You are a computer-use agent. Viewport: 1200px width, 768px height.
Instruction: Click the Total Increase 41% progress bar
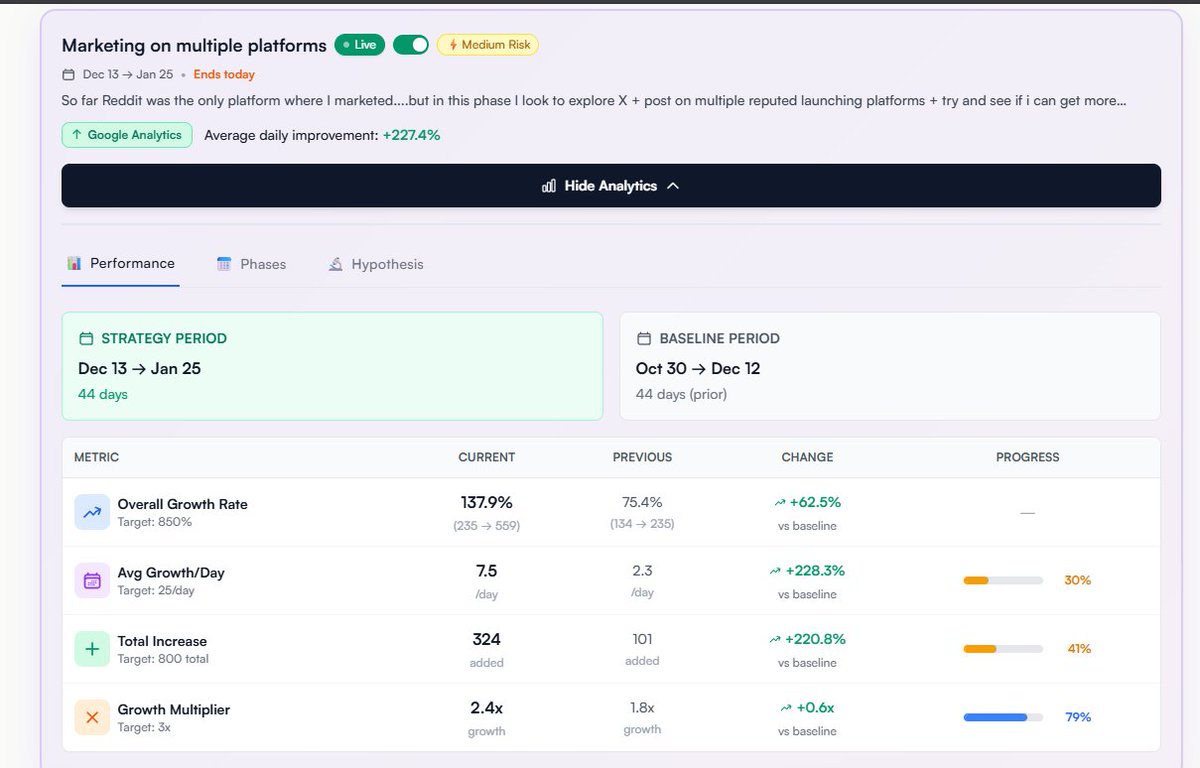tap(1003, 649)
